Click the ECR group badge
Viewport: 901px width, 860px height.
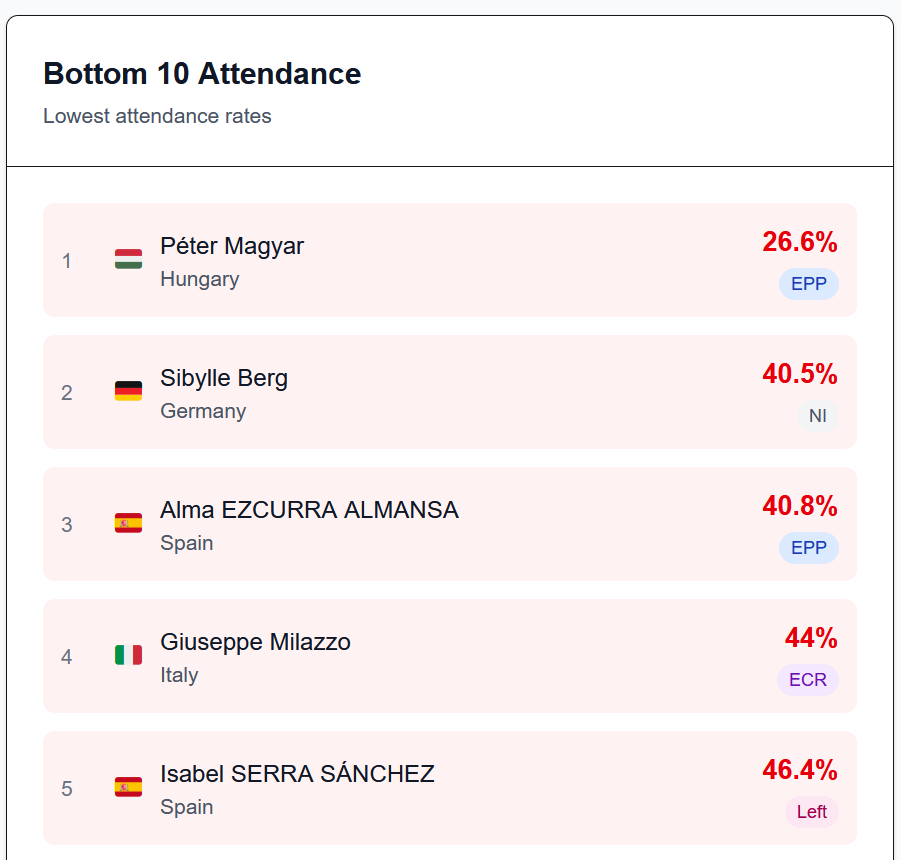(807, 680)
